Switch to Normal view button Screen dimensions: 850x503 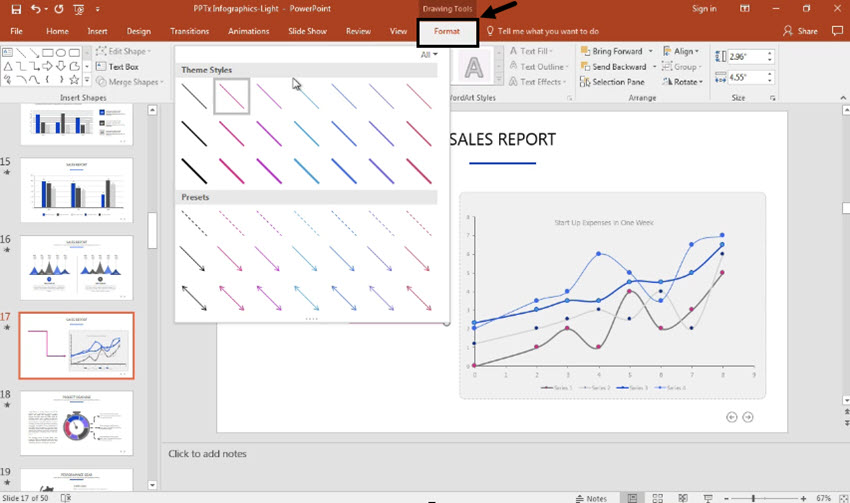tap(632, 497)
